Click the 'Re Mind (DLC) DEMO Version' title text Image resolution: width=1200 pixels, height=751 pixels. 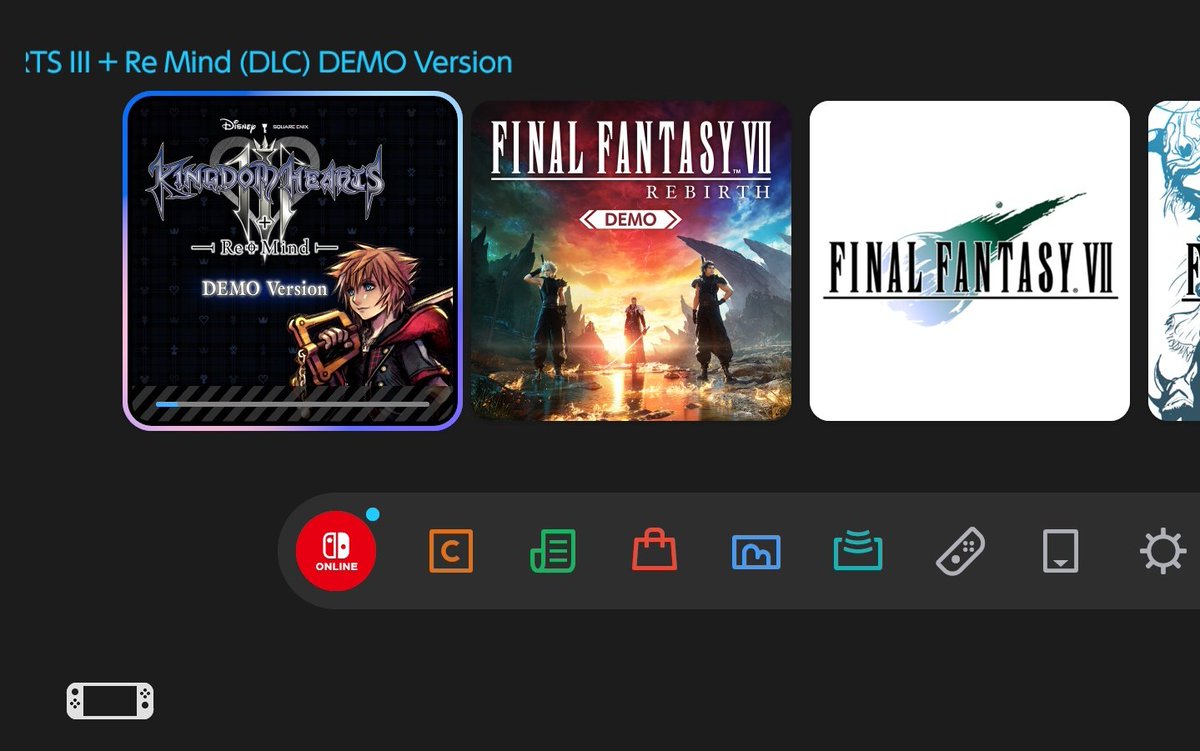[318, 62]
